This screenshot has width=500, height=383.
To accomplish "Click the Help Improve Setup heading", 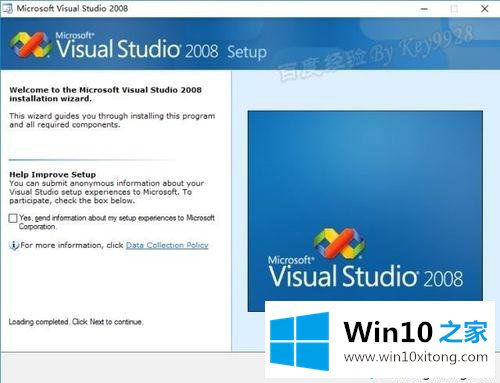I will pyautogui.click(x=52, y=174).
